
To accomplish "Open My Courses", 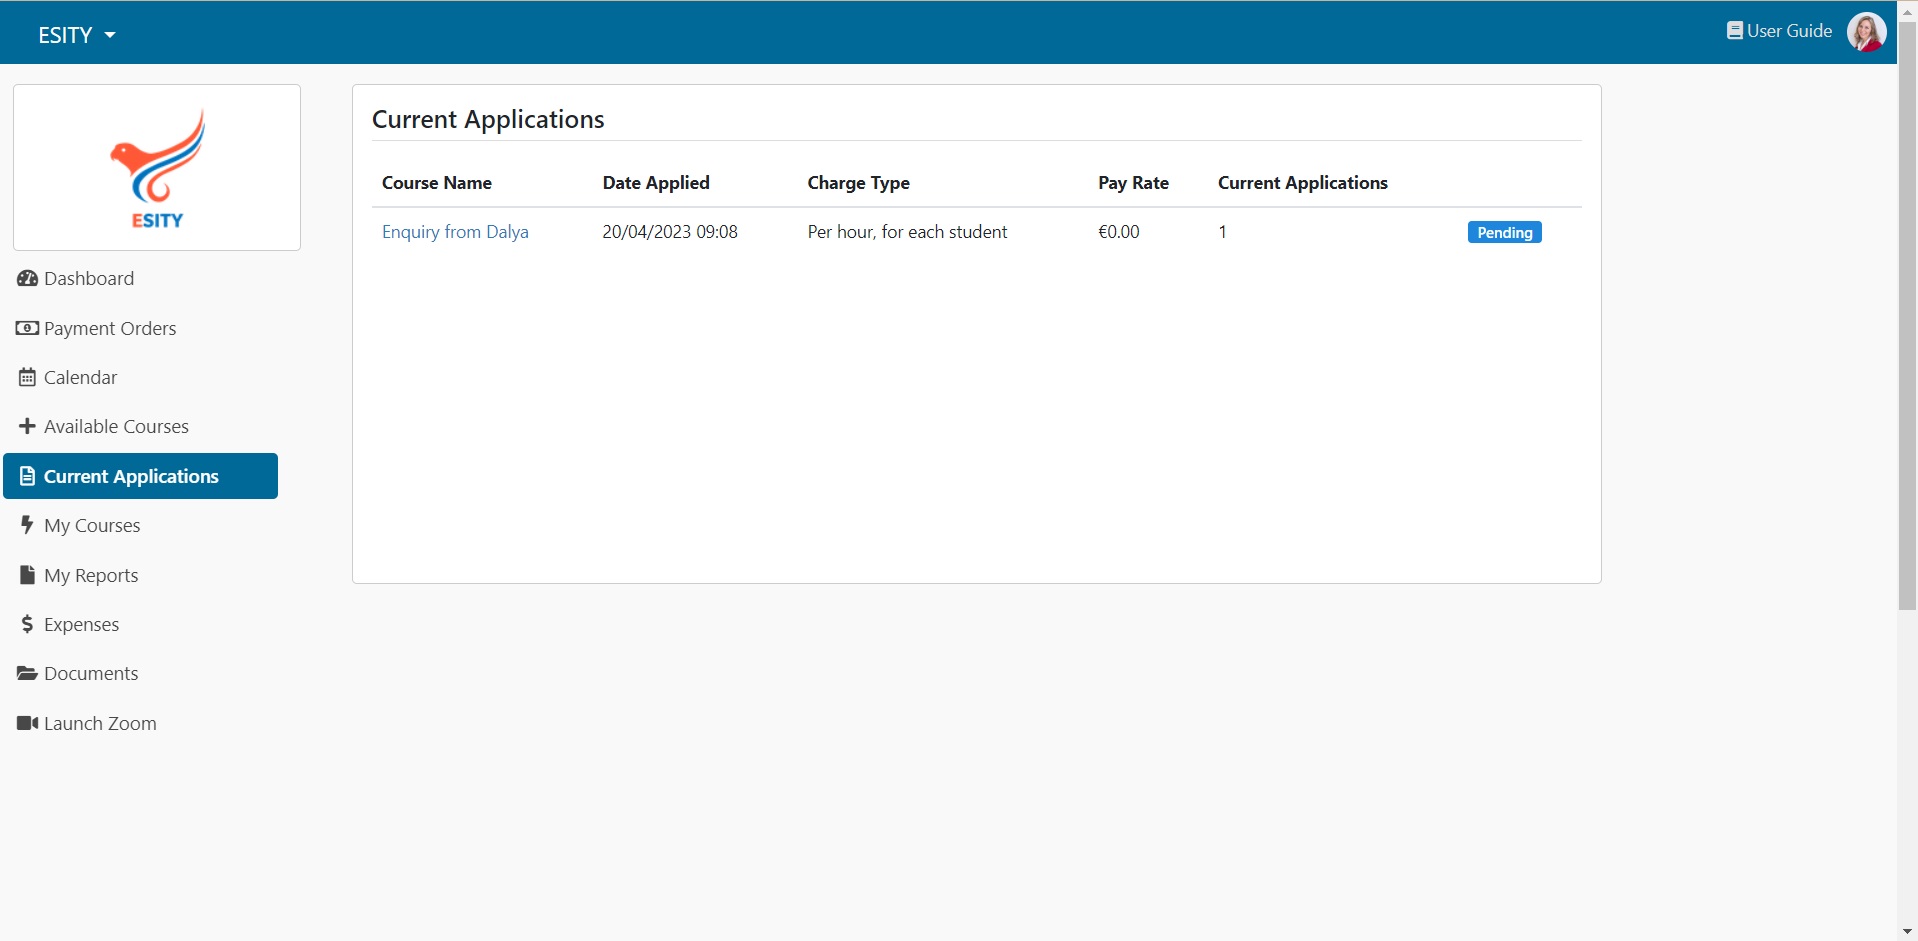I will coord(92,525).
